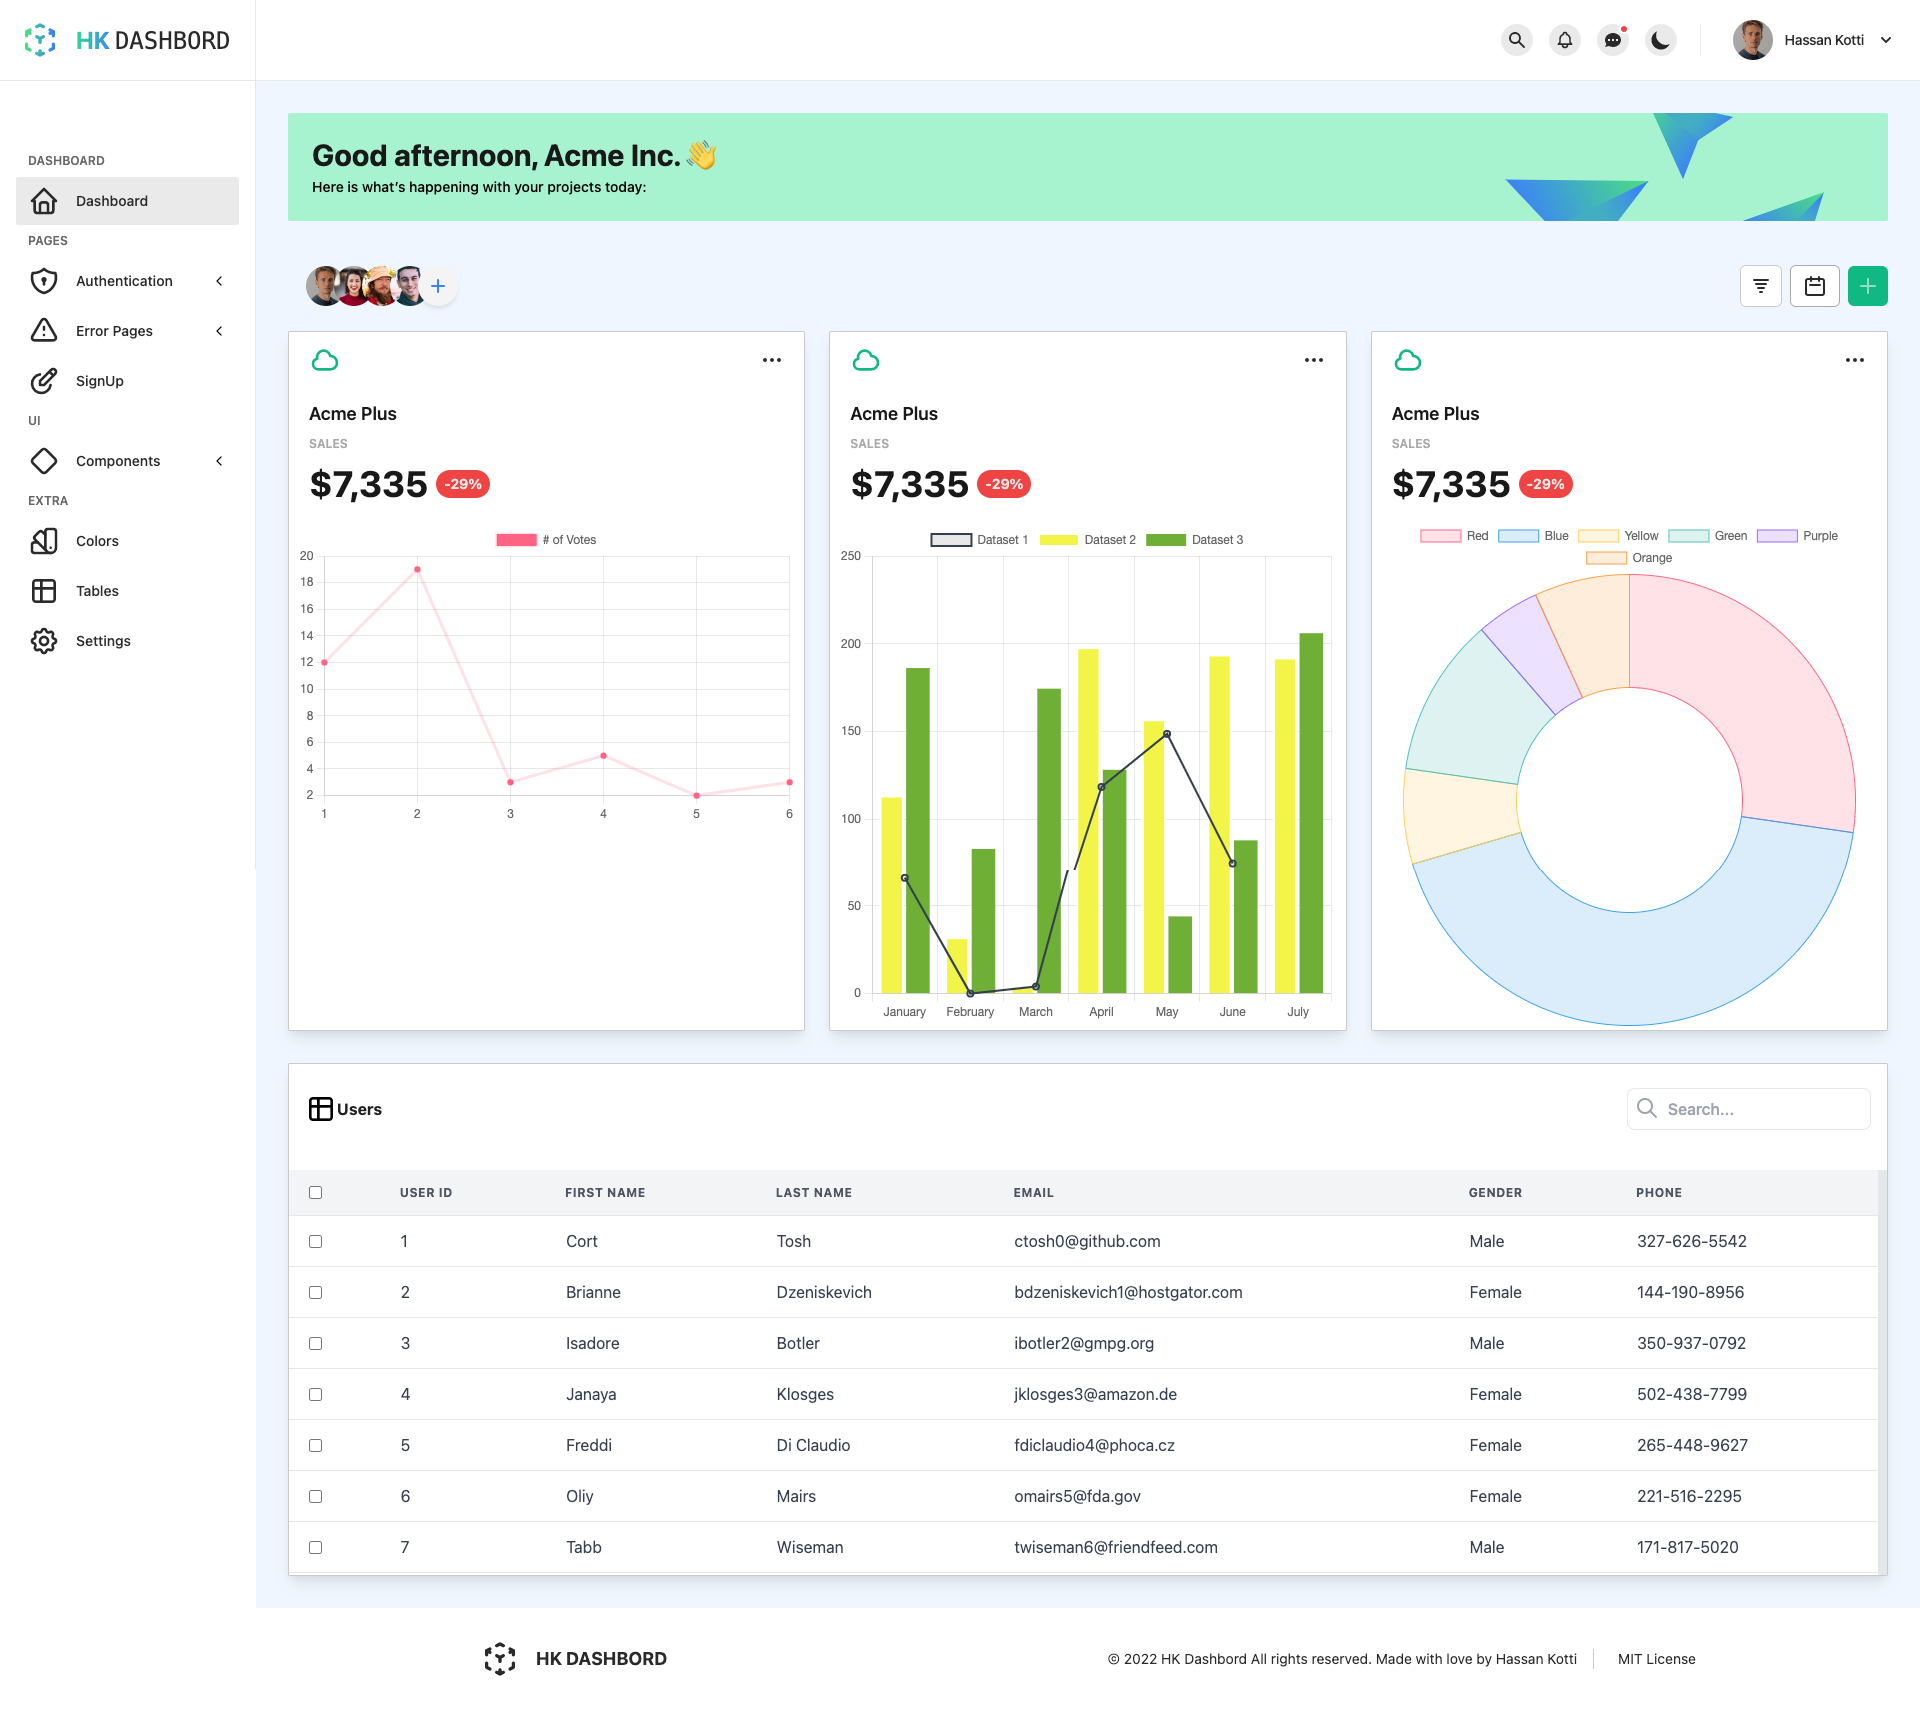
Task: Focus the Users search field
Action: pos(1760,1109)
